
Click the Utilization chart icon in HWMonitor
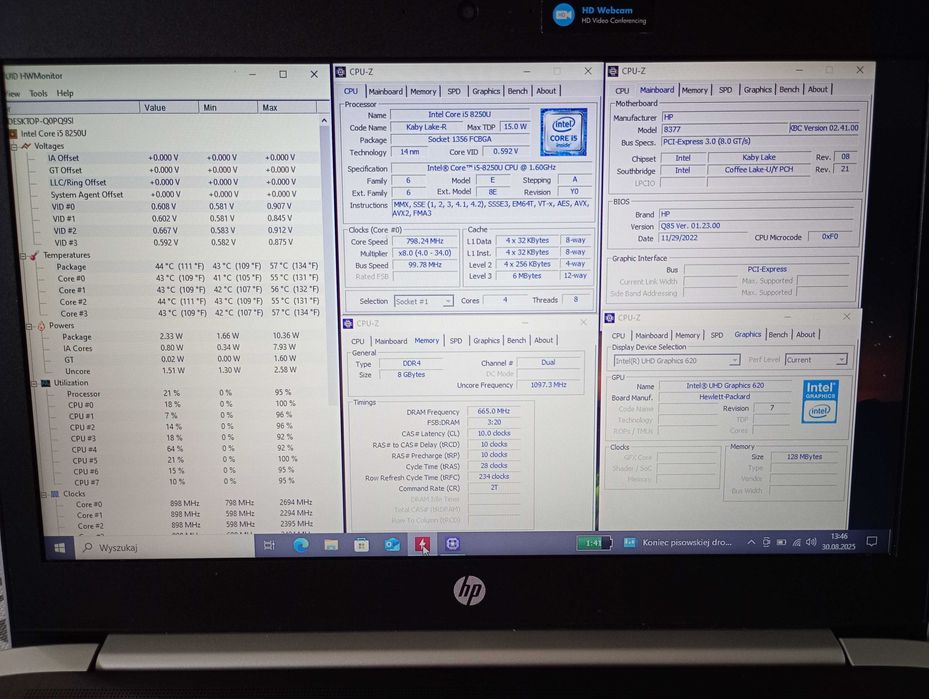tap(46, 383)
